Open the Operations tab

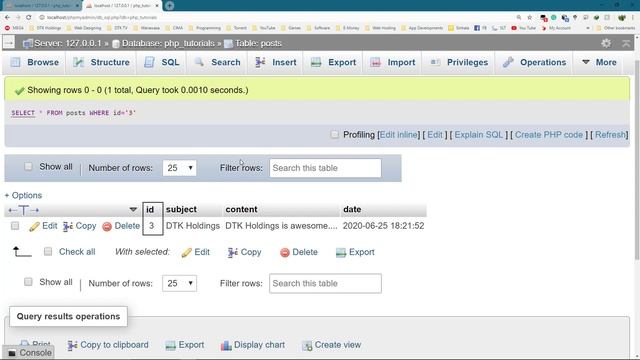coord(534,62)
